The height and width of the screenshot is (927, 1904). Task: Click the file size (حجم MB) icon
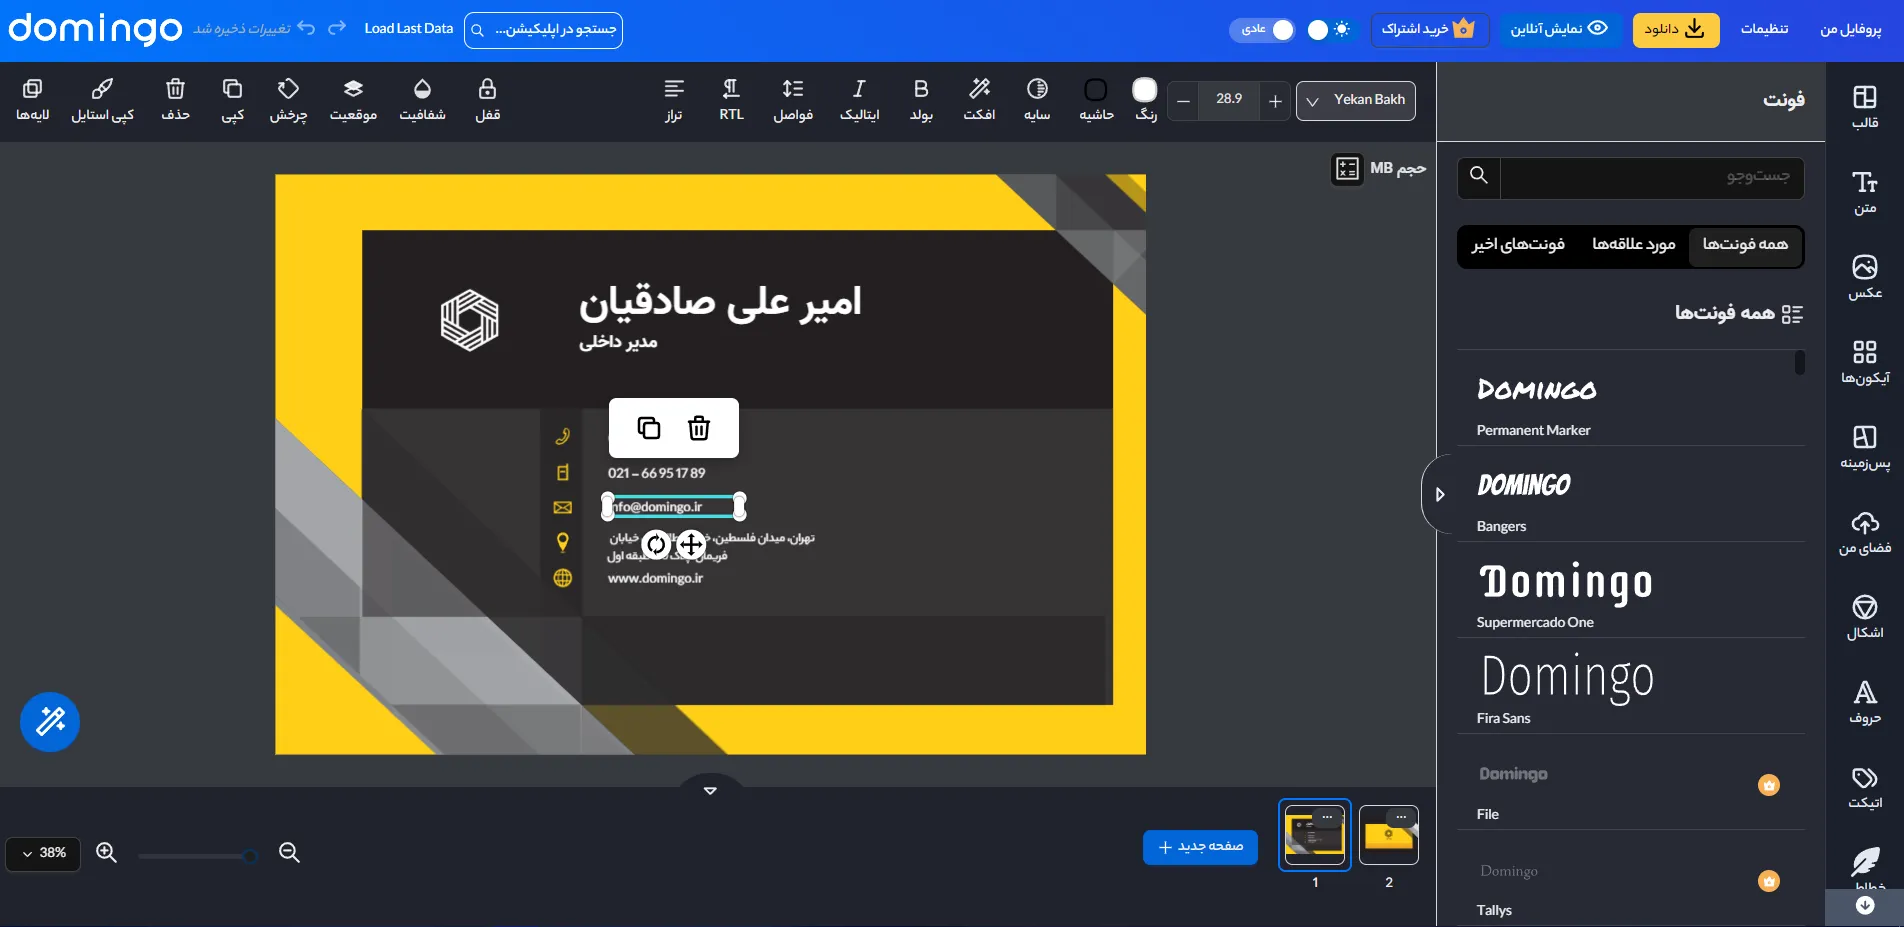(1347, 169)
